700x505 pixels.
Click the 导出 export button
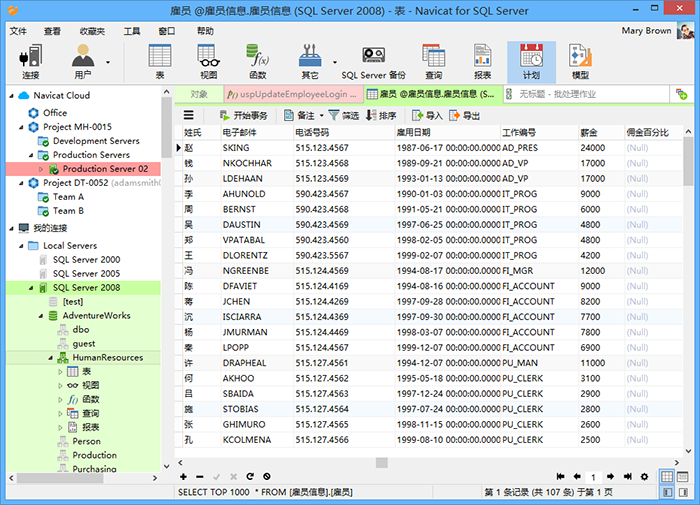pos(464,116)
